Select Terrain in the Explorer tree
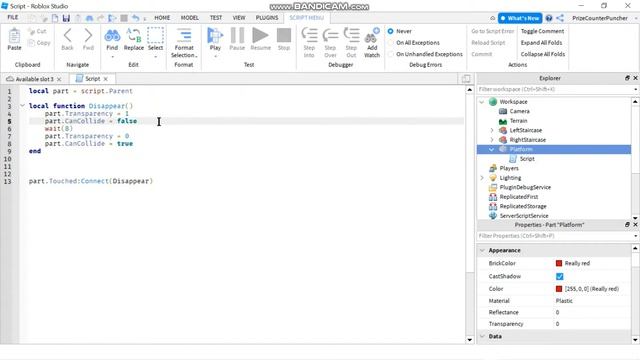The image size is (640, 360). pyautogui.click(x=518, y=121)
